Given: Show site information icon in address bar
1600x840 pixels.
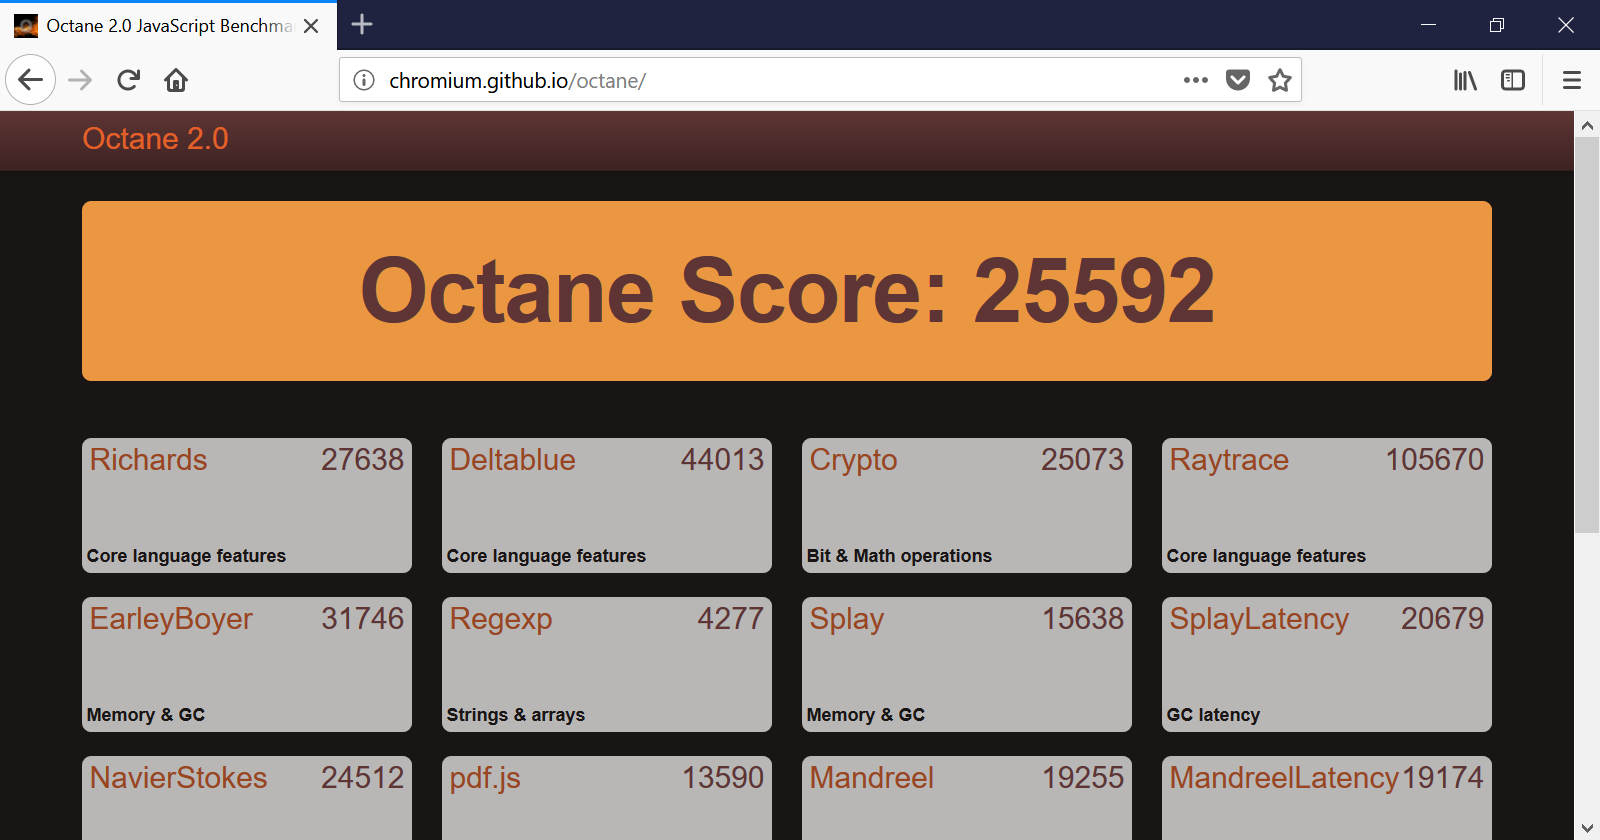Looking at the screenshot, I should pos(364,80).
